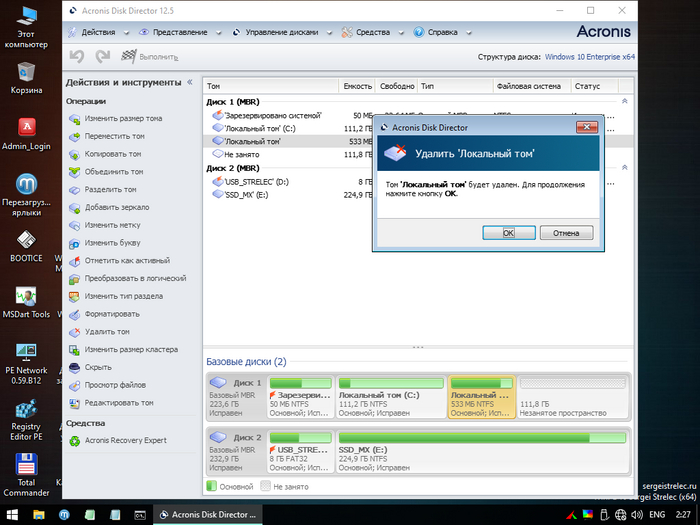Confirm deletion with the OK button
This screenshot has height=525, width=700.
[508, 233]
